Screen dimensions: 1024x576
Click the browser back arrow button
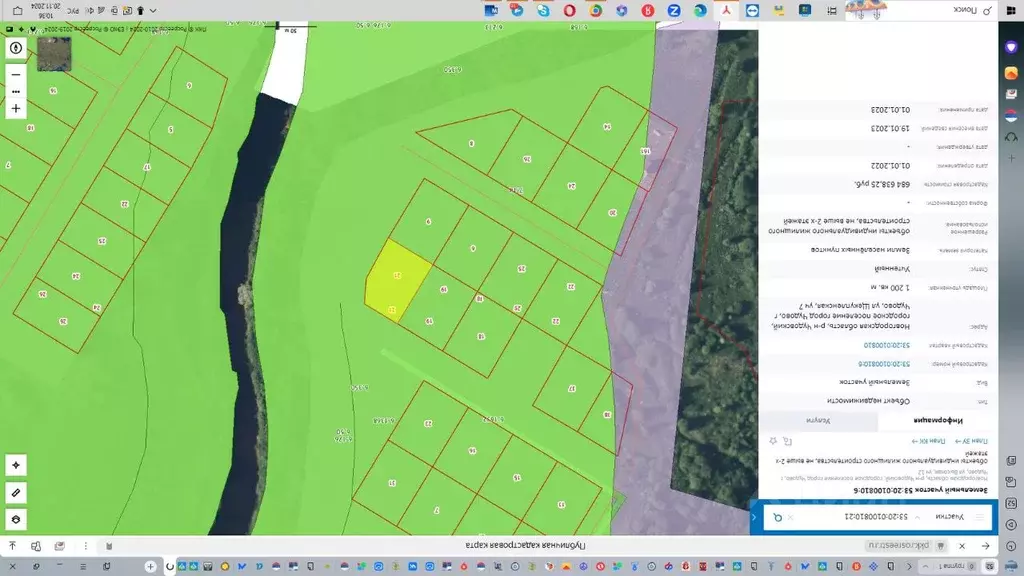coord(985,546)
